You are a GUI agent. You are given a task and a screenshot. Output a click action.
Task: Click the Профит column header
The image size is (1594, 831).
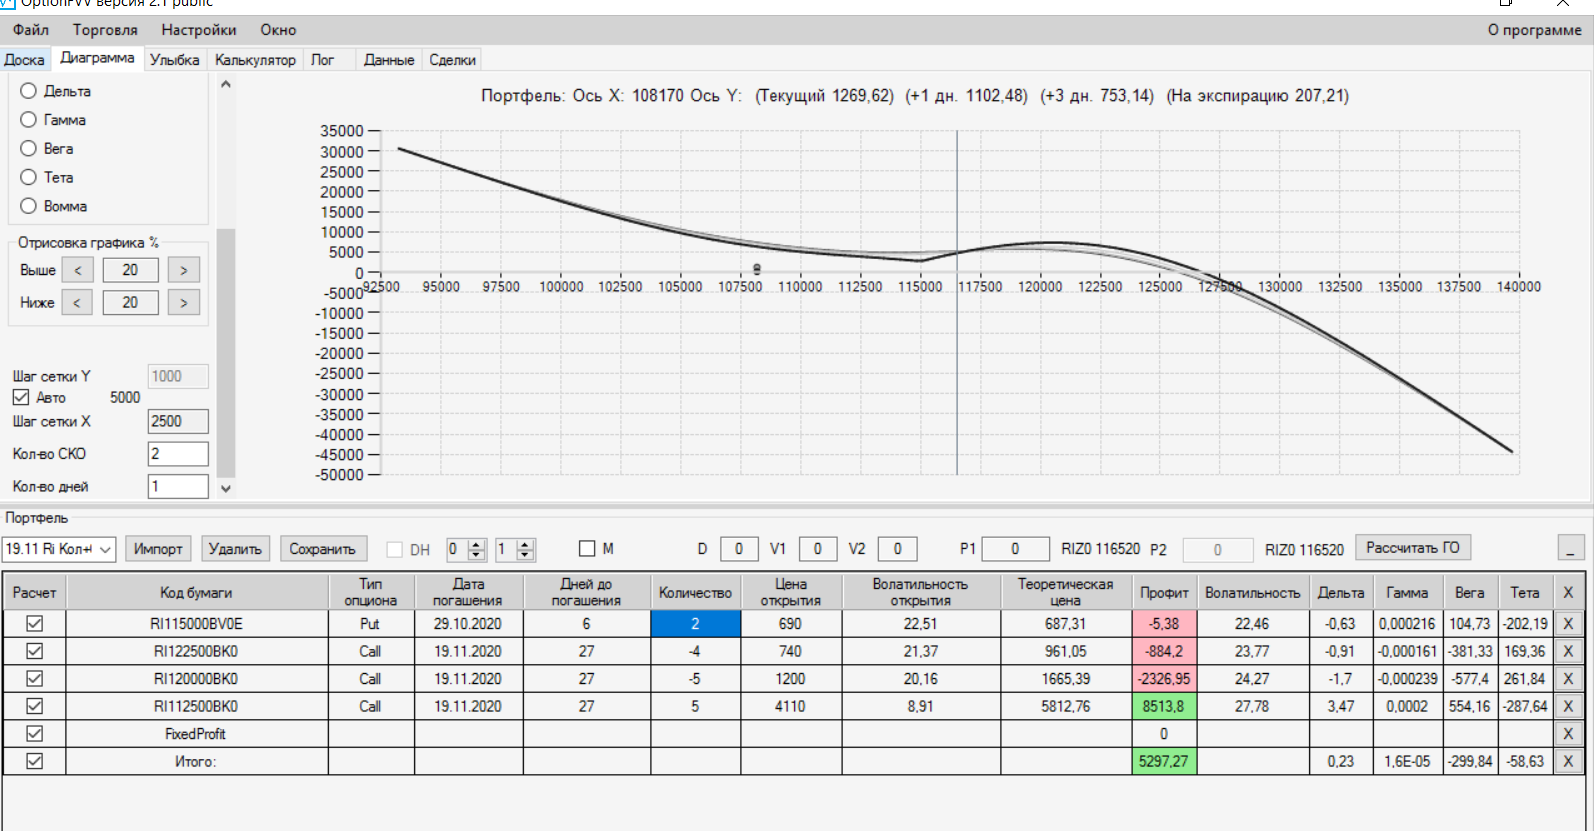[1164, 593]
